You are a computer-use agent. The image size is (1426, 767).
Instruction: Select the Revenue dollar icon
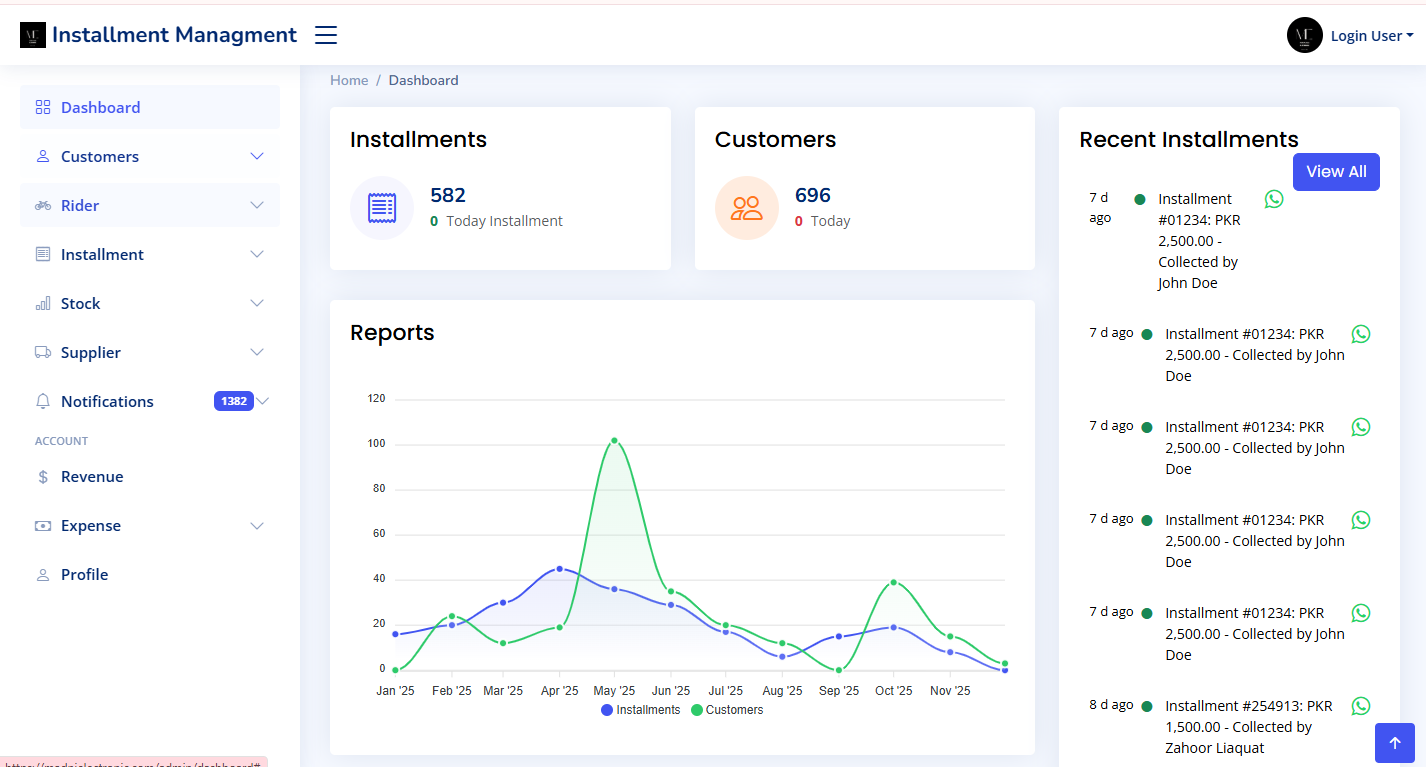tap(42, 477)
